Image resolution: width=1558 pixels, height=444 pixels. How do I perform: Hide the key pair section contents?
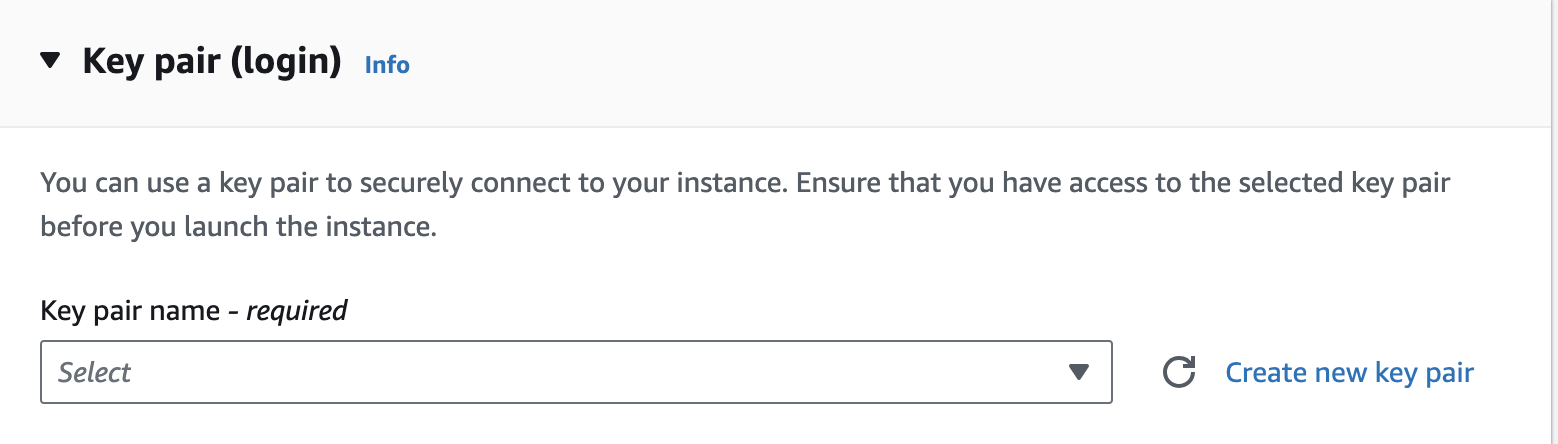pos(50,62)
